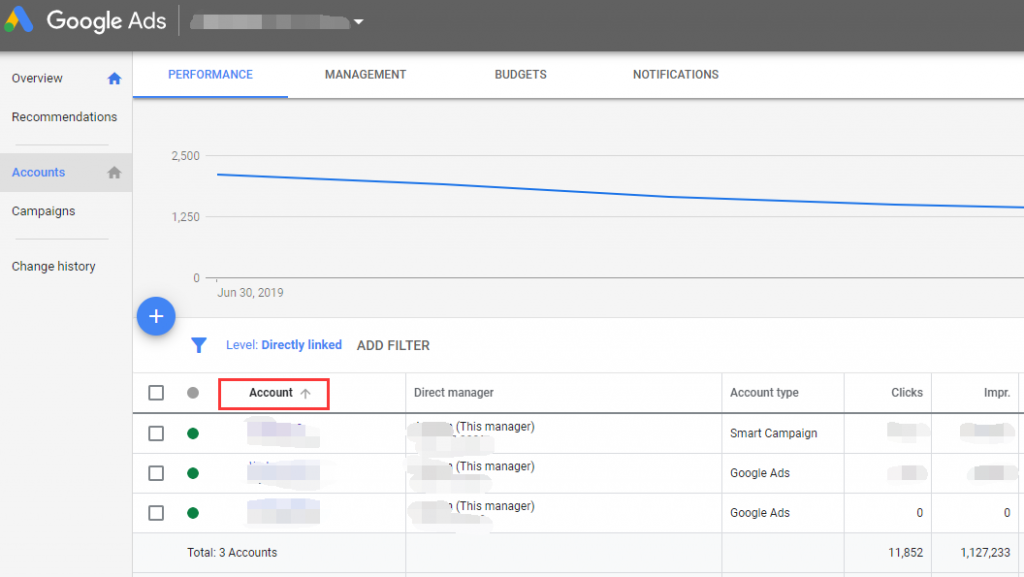This screenshot has width=1024, height=577.
Task: Sort by the Impr. column
Action: point(997,392)
